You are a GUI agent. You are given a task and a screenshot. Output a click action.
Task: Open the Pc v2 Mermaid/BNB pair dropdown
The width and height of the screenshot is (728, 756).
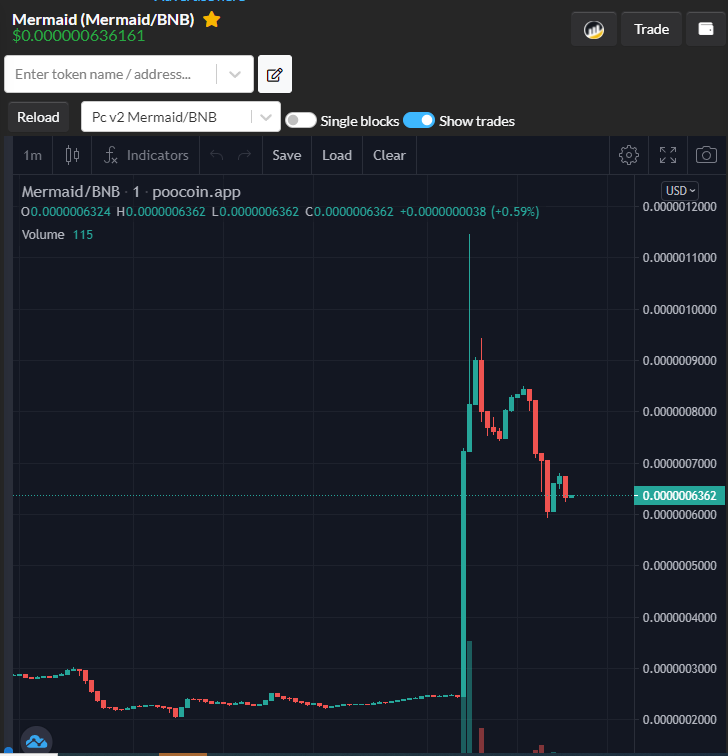[x=181, y=117]
